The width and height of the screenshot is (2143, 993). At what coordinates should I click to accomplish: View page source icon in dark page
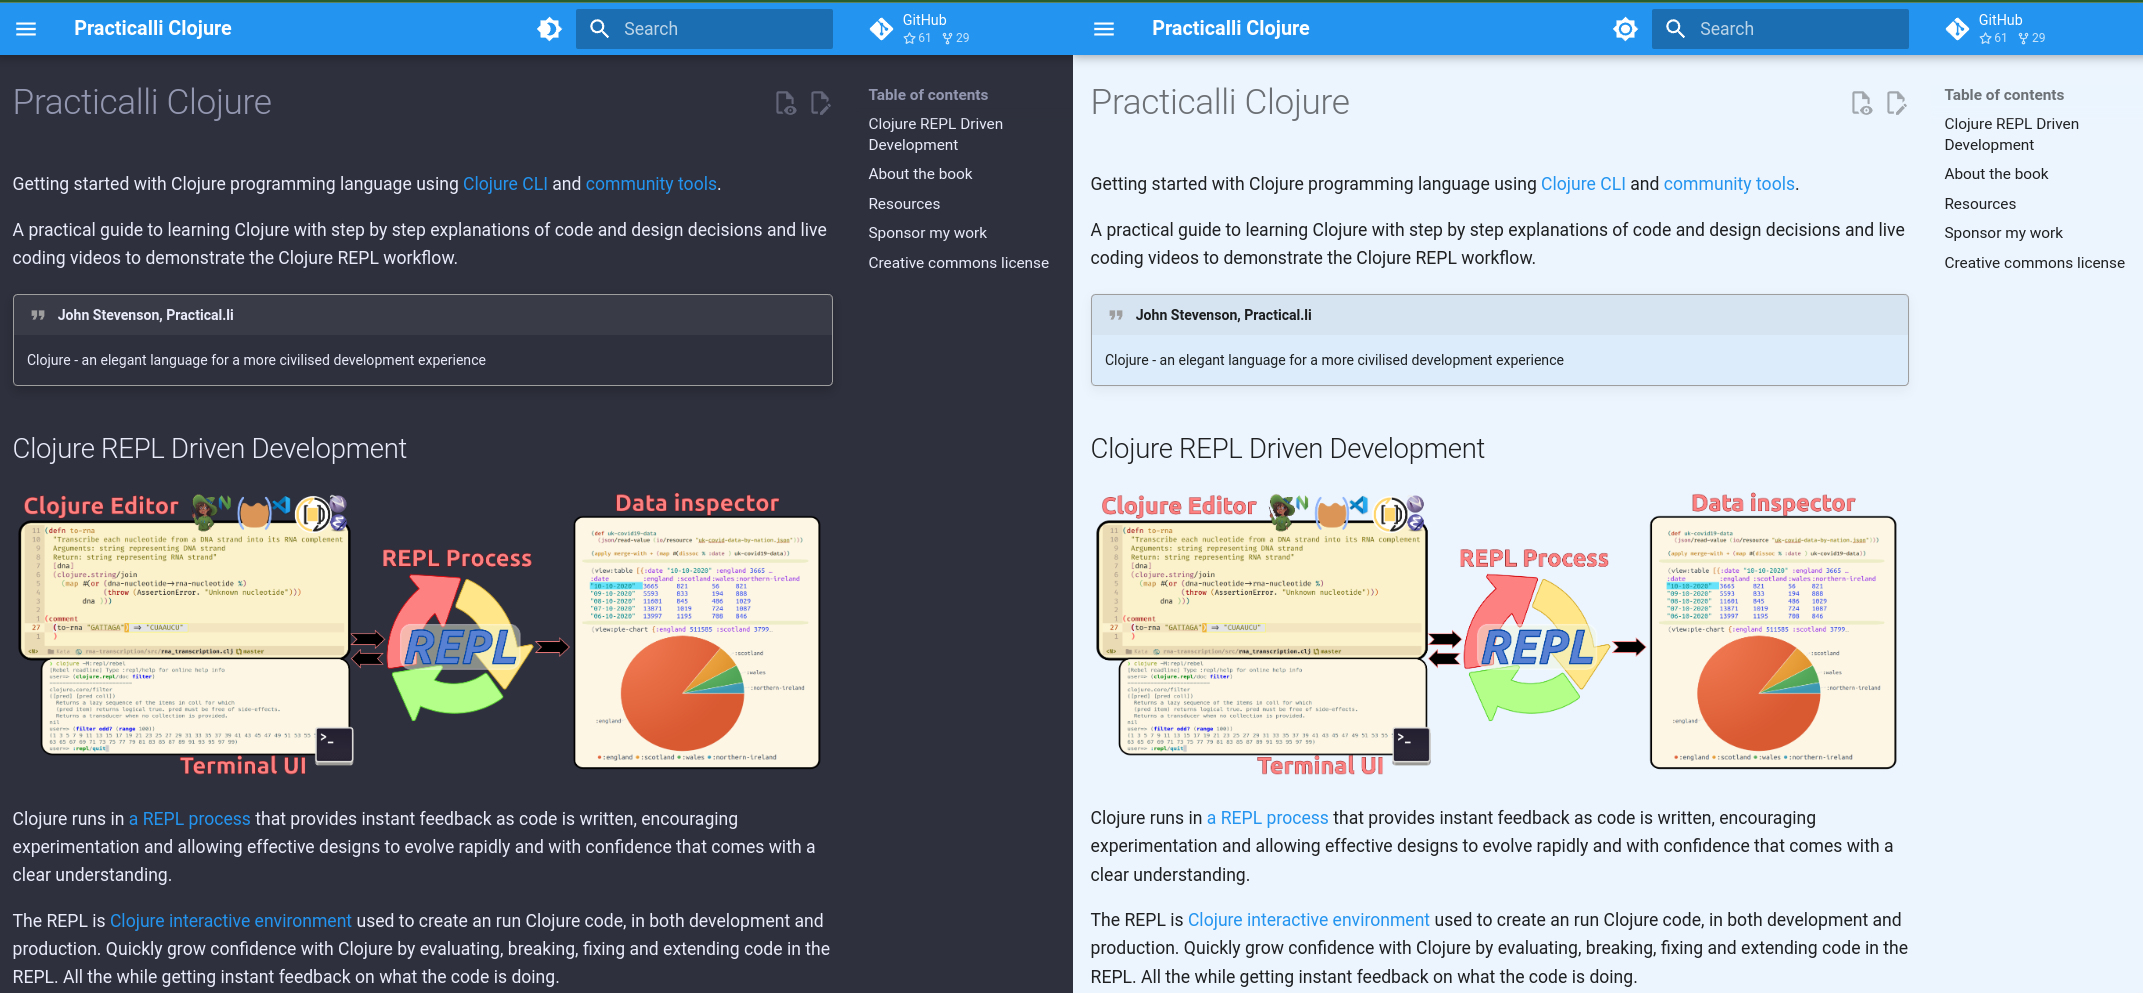point(786,103)
